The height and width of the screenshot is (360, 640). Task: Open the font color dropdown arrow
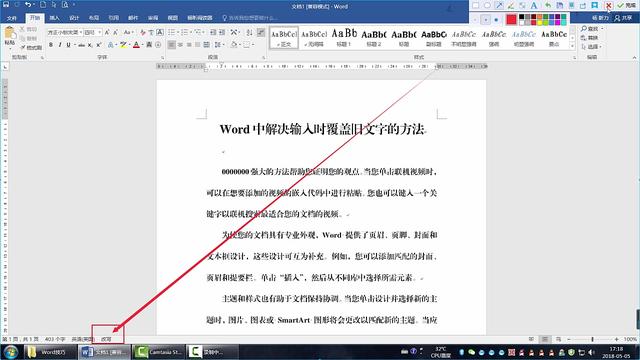pyautogui.click(x=142, y=44)
